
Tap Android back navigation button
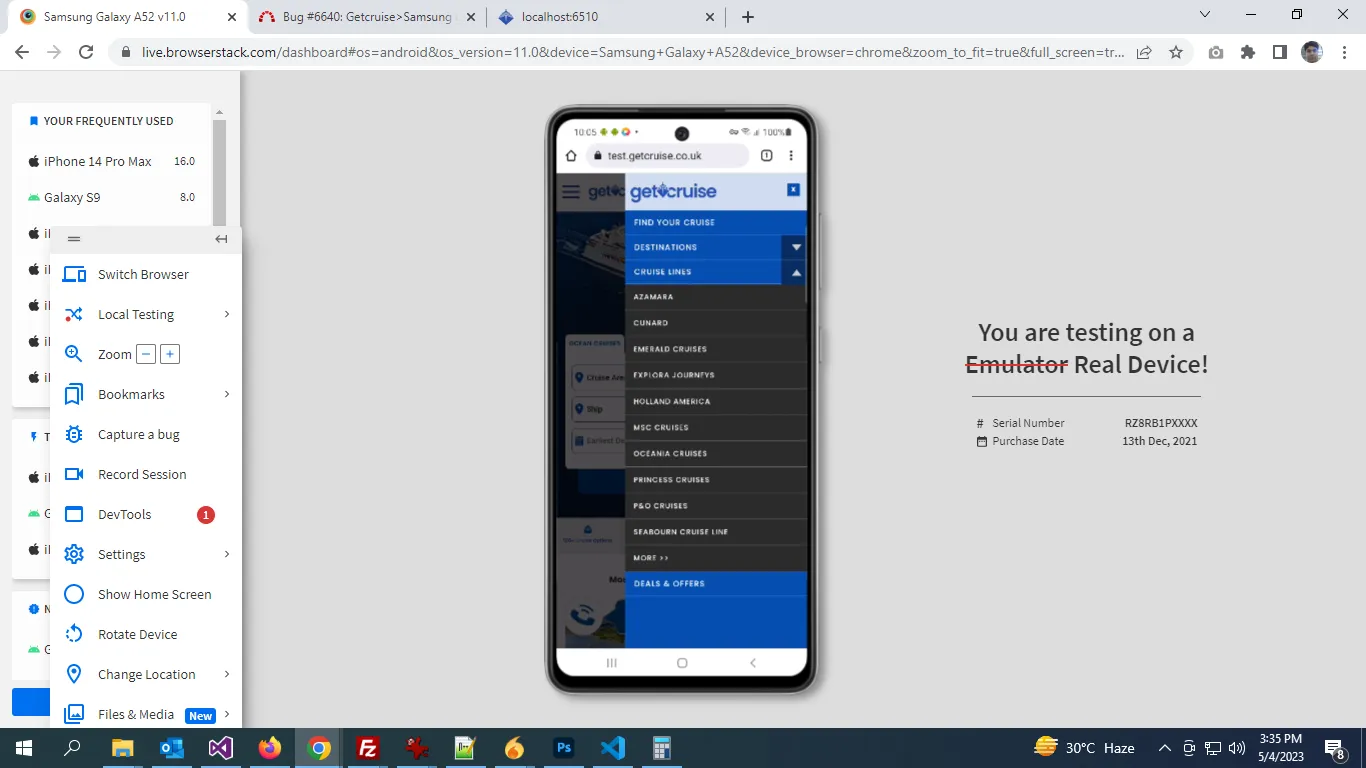[x=752, y=663]
